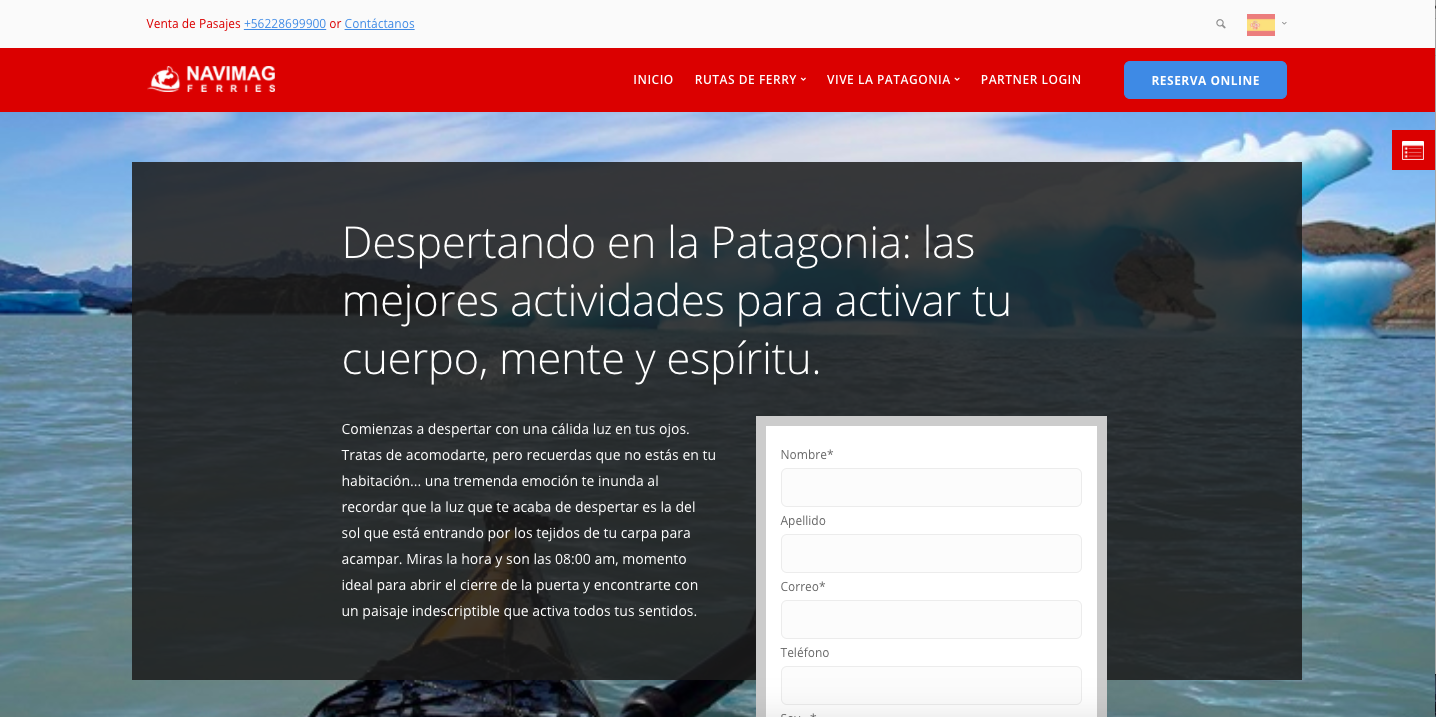Expand the Rutas de Ferry menu
The image size is (1436, 717).
(x=750, y=80)
